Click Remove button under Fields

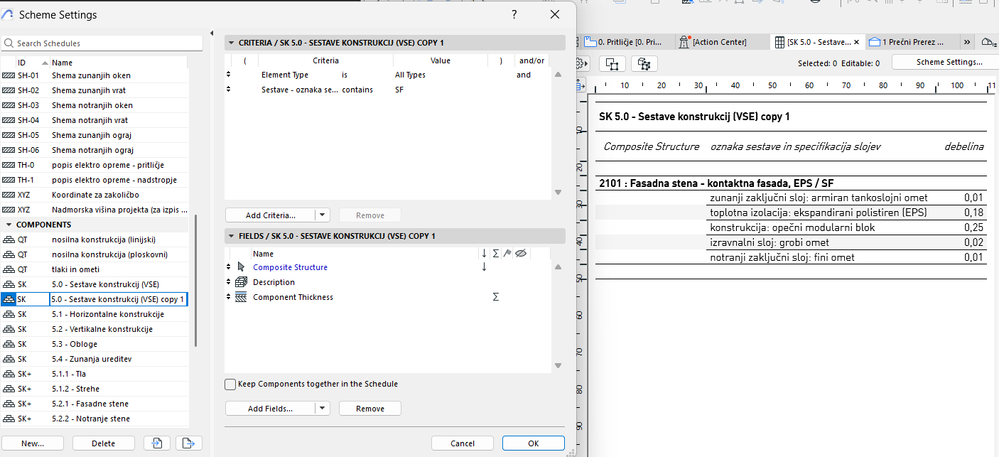(370, 409)
